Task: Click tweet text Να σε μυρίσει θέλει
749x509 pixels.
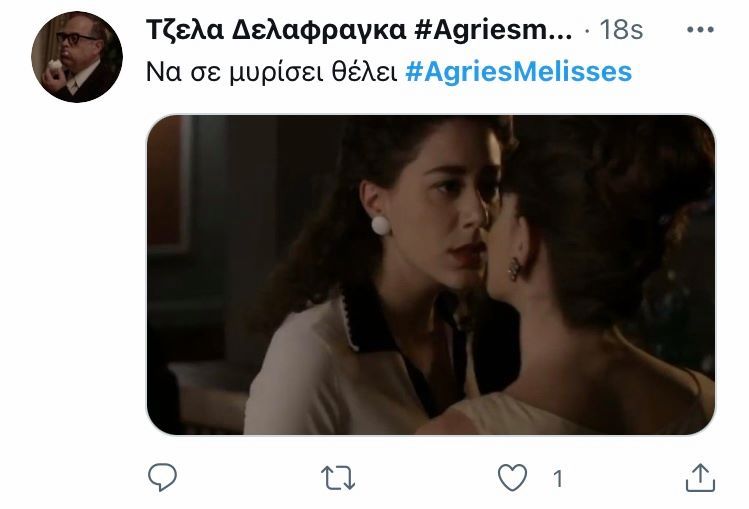Action: (272, 73)
